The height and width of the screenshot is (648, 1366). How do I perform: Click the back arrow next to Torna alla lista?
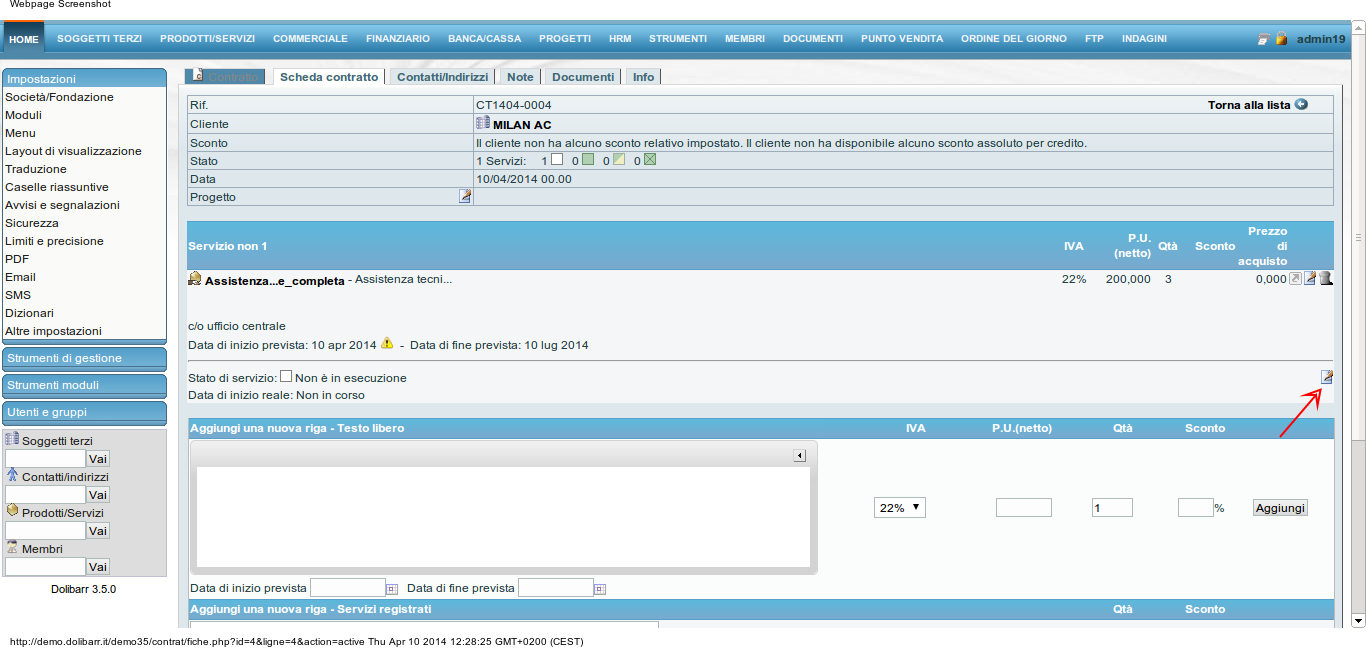pos(1301,104)
